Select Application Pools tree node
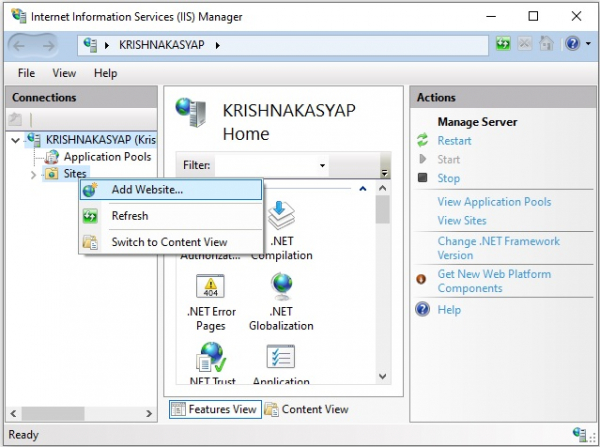The height and width of the screenshot is (447, 600). pos(107,157)
